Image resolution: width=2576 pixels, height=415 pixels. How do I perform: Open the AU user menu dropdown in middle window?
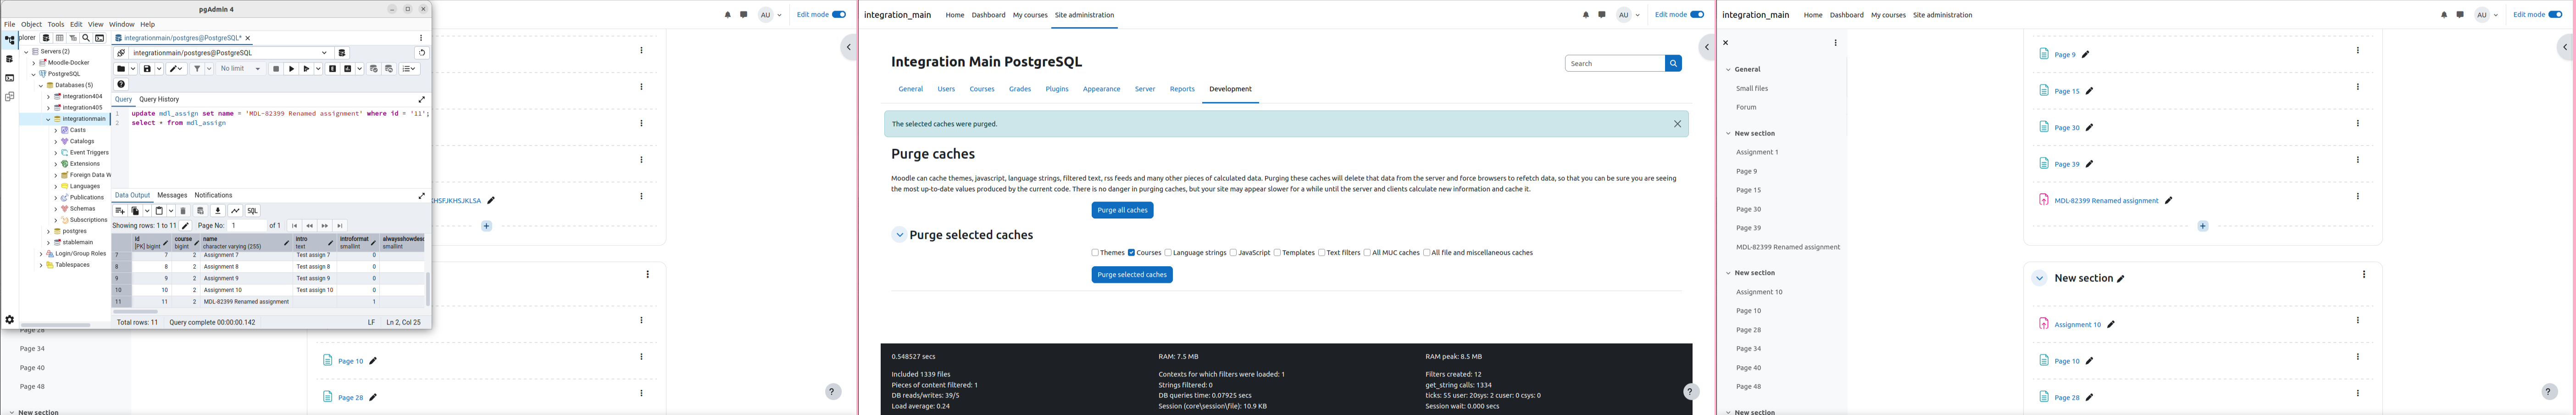(x=1629, y=15)
